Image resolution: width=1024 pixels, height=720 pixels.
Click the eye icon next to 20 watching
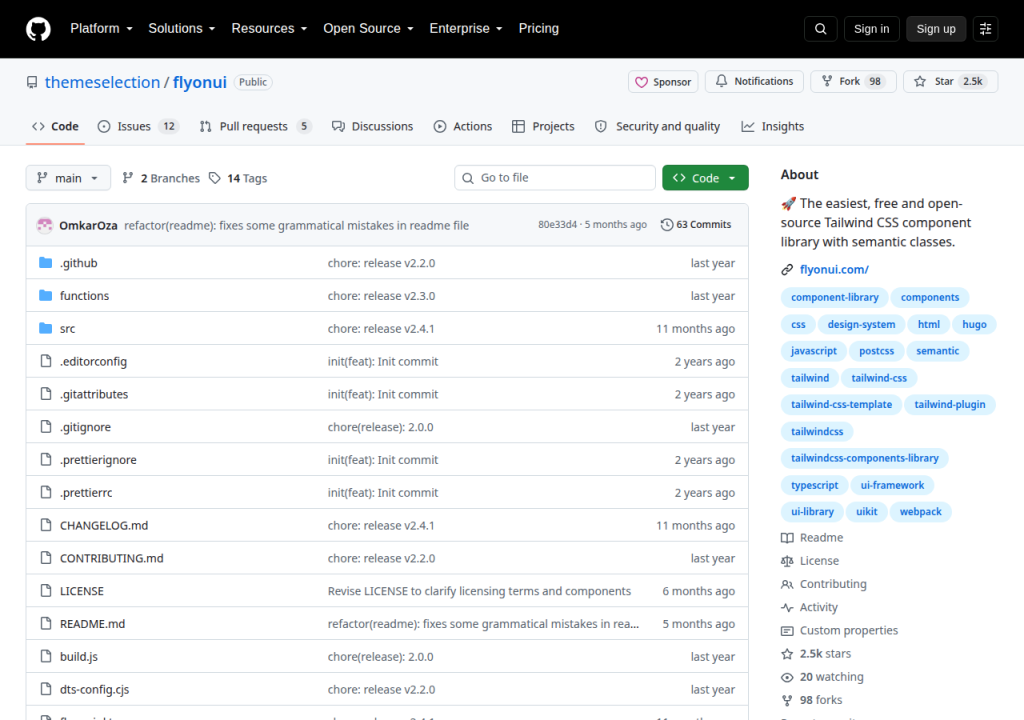787,678
